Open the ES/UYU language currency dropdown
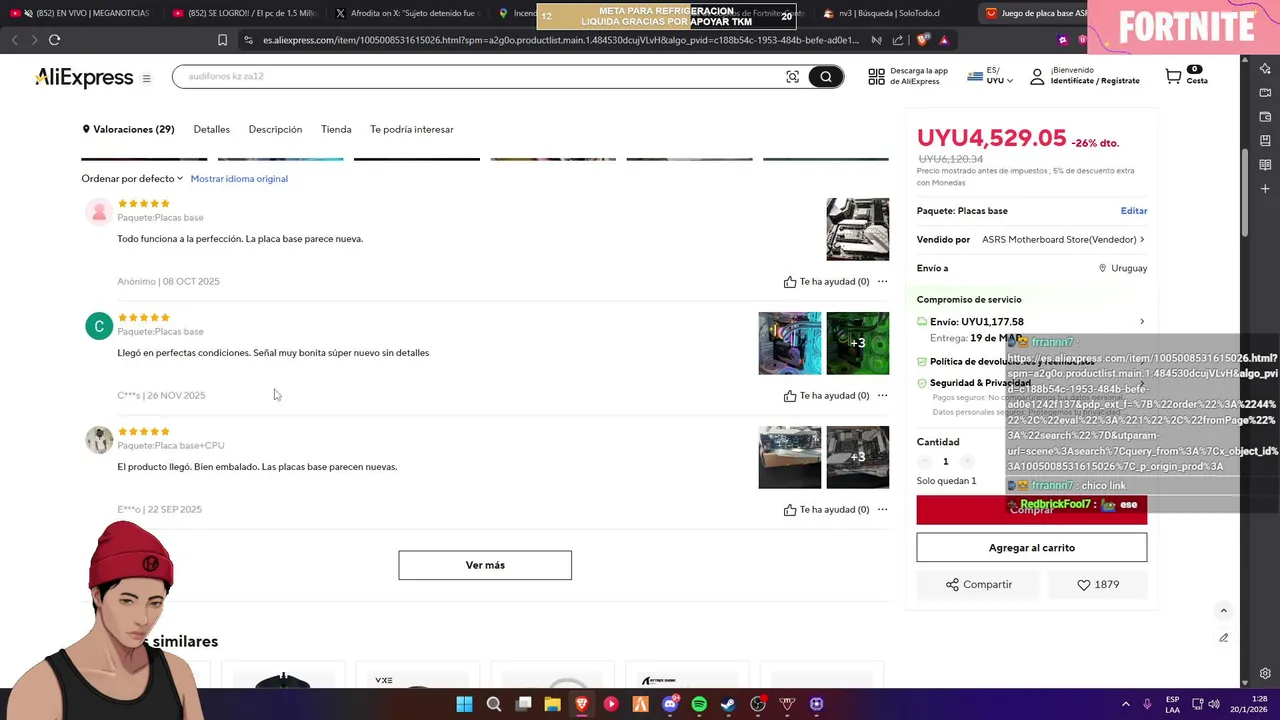The height and width of the screenshot is (720, 1280). (x=990, y=76)
